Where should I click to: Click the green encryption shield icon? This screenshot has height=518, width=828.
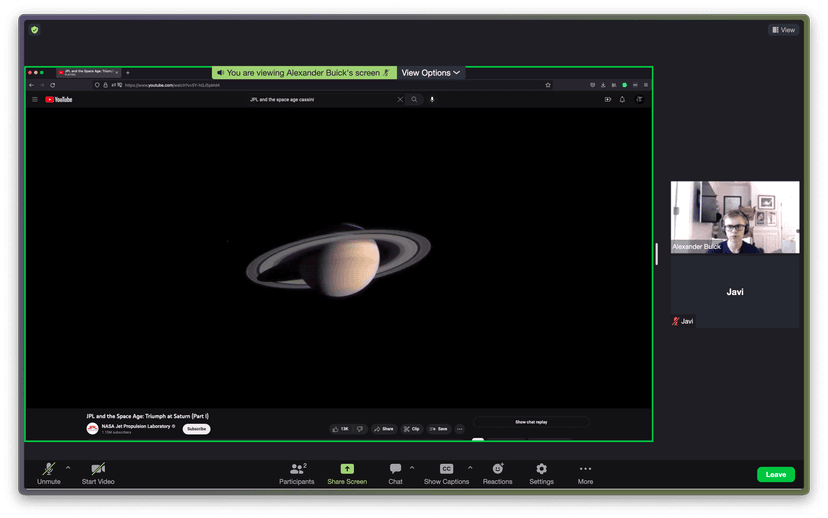point(35,30)
